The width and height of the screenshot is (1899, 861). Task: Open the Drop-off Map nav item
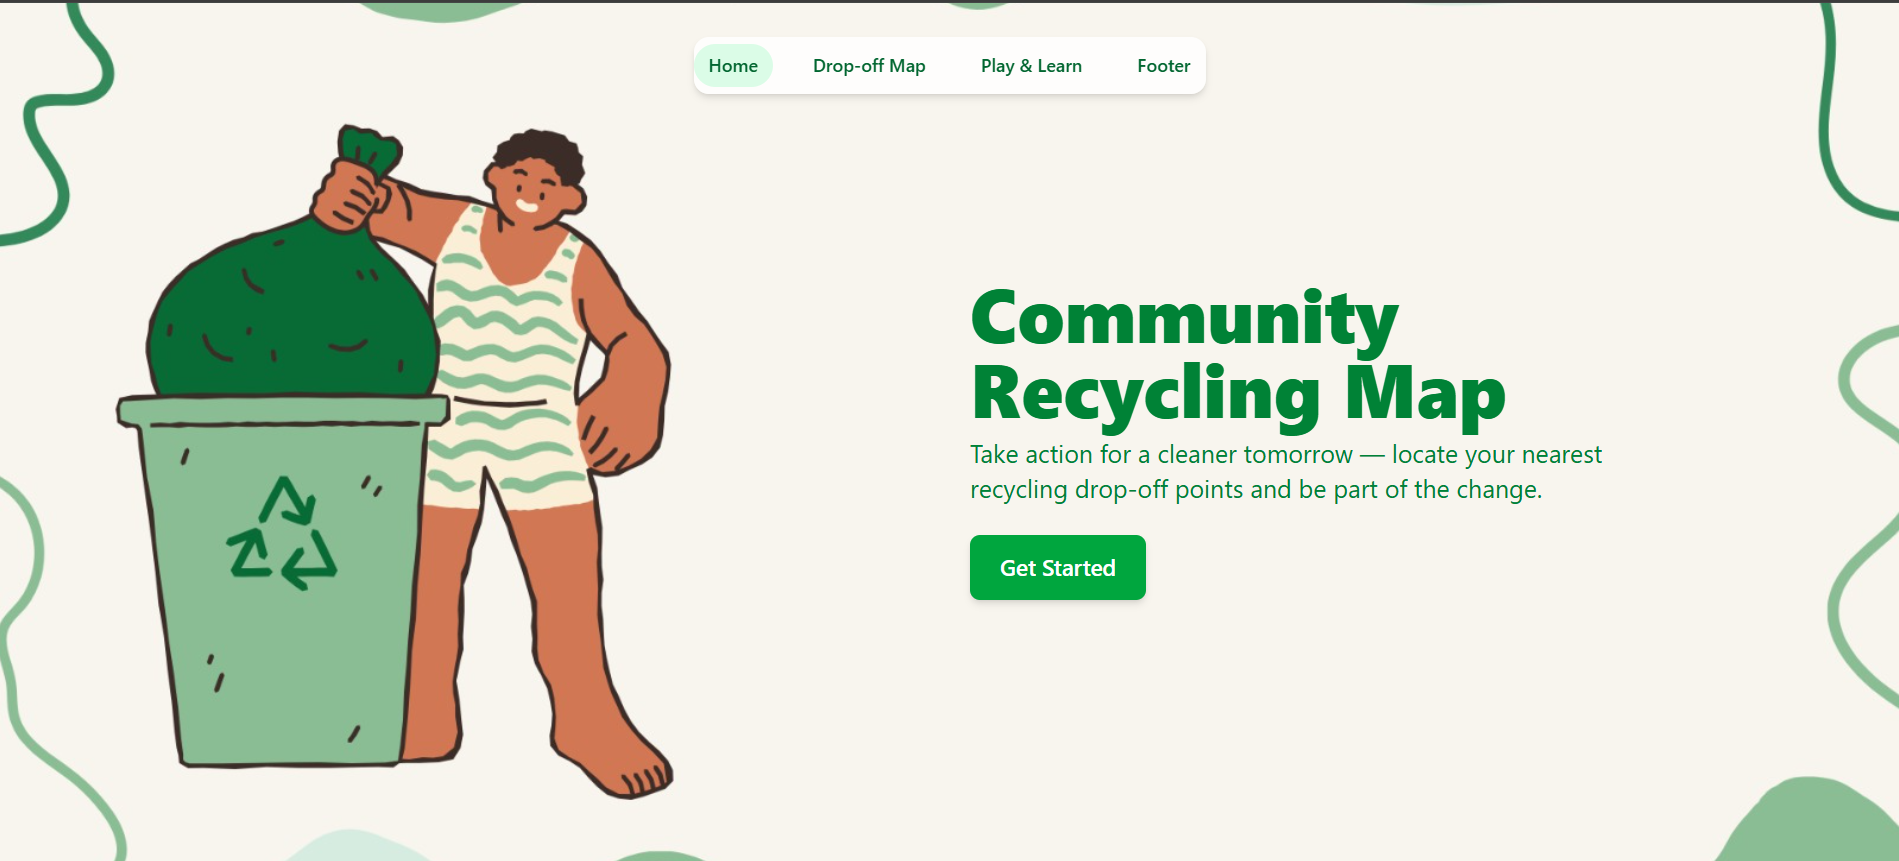869,66
